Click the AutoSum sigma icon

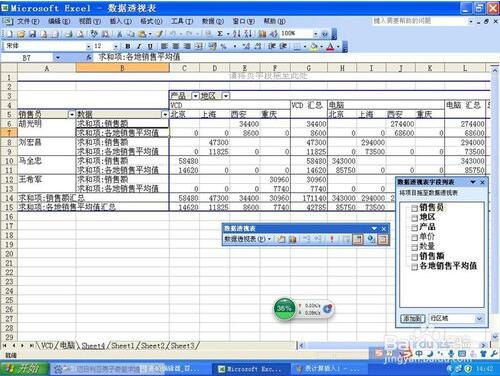tap(220, 34)
